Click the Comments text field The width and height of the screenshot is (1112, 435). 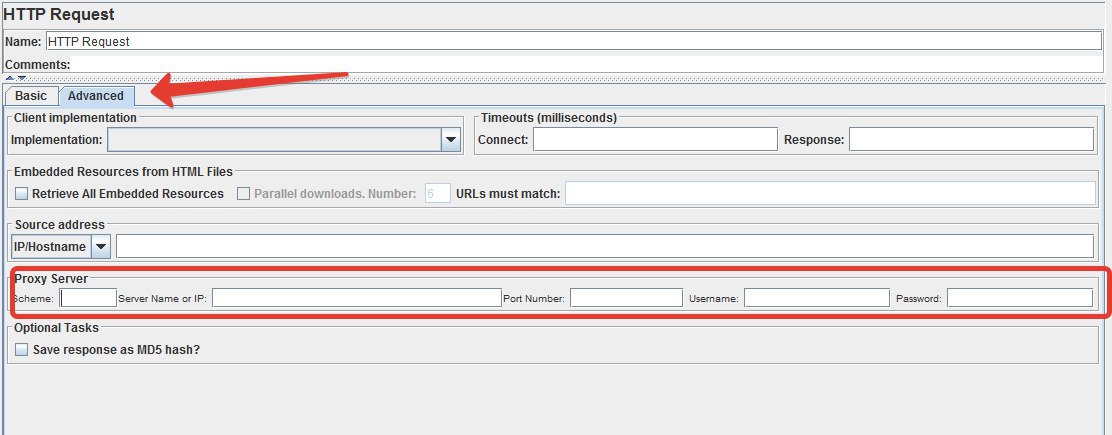(587, 65)
